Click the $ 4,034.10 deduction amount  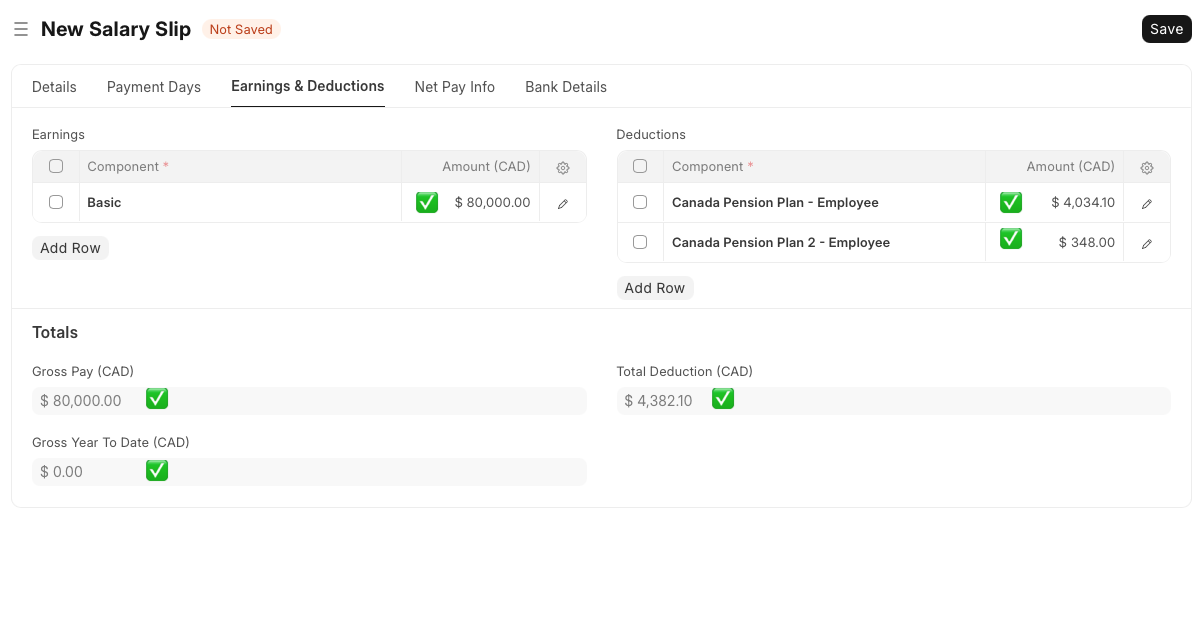(1083, 202)
